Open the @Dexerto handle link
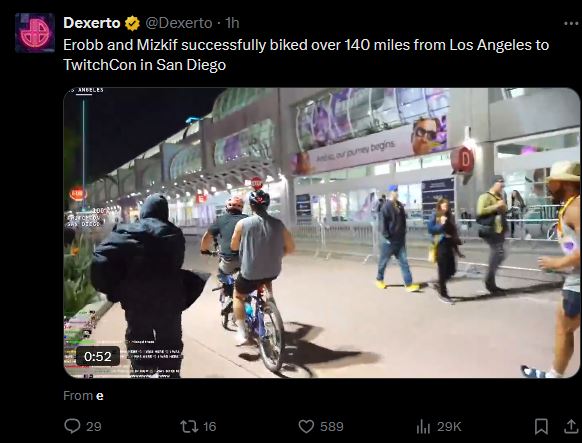 (179, 23)
